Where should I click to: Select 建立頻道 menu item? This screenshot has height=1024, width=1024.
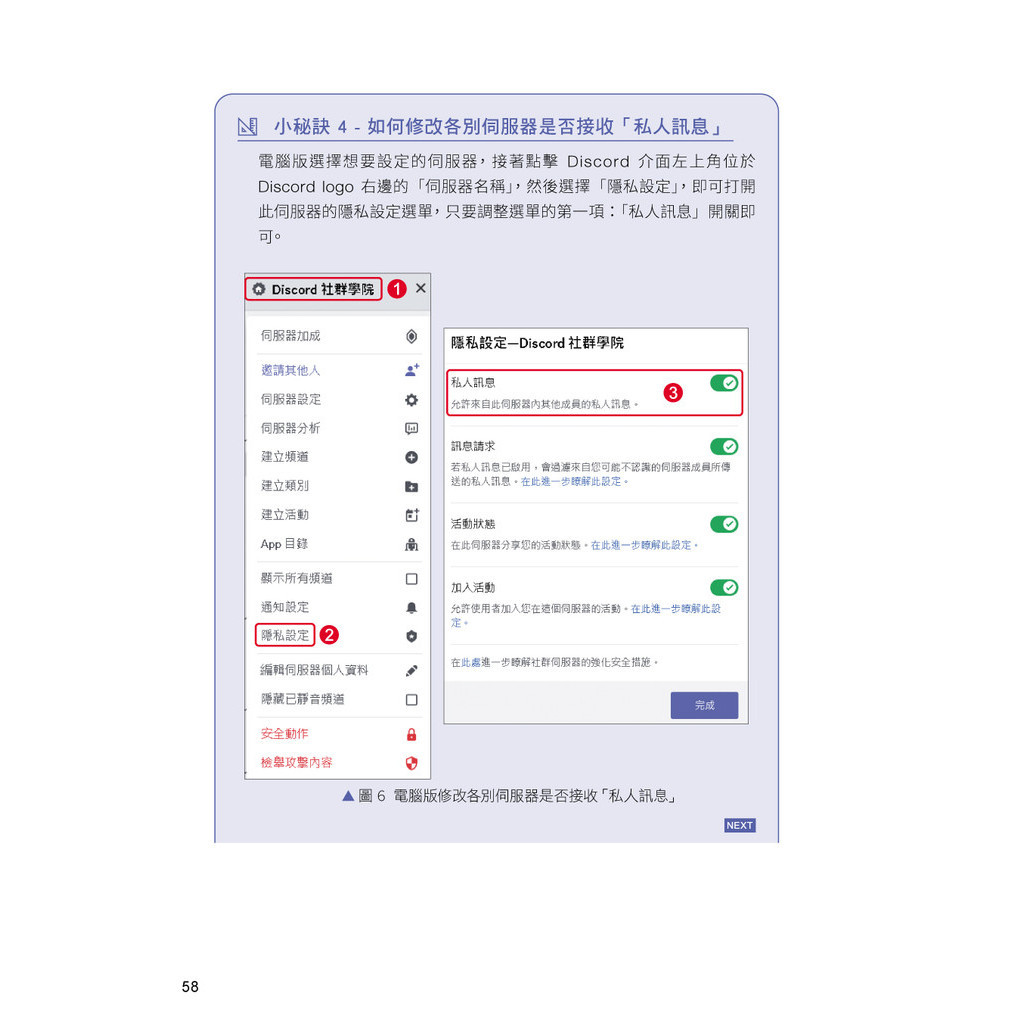pyautogui.click(x=338, y=457)
